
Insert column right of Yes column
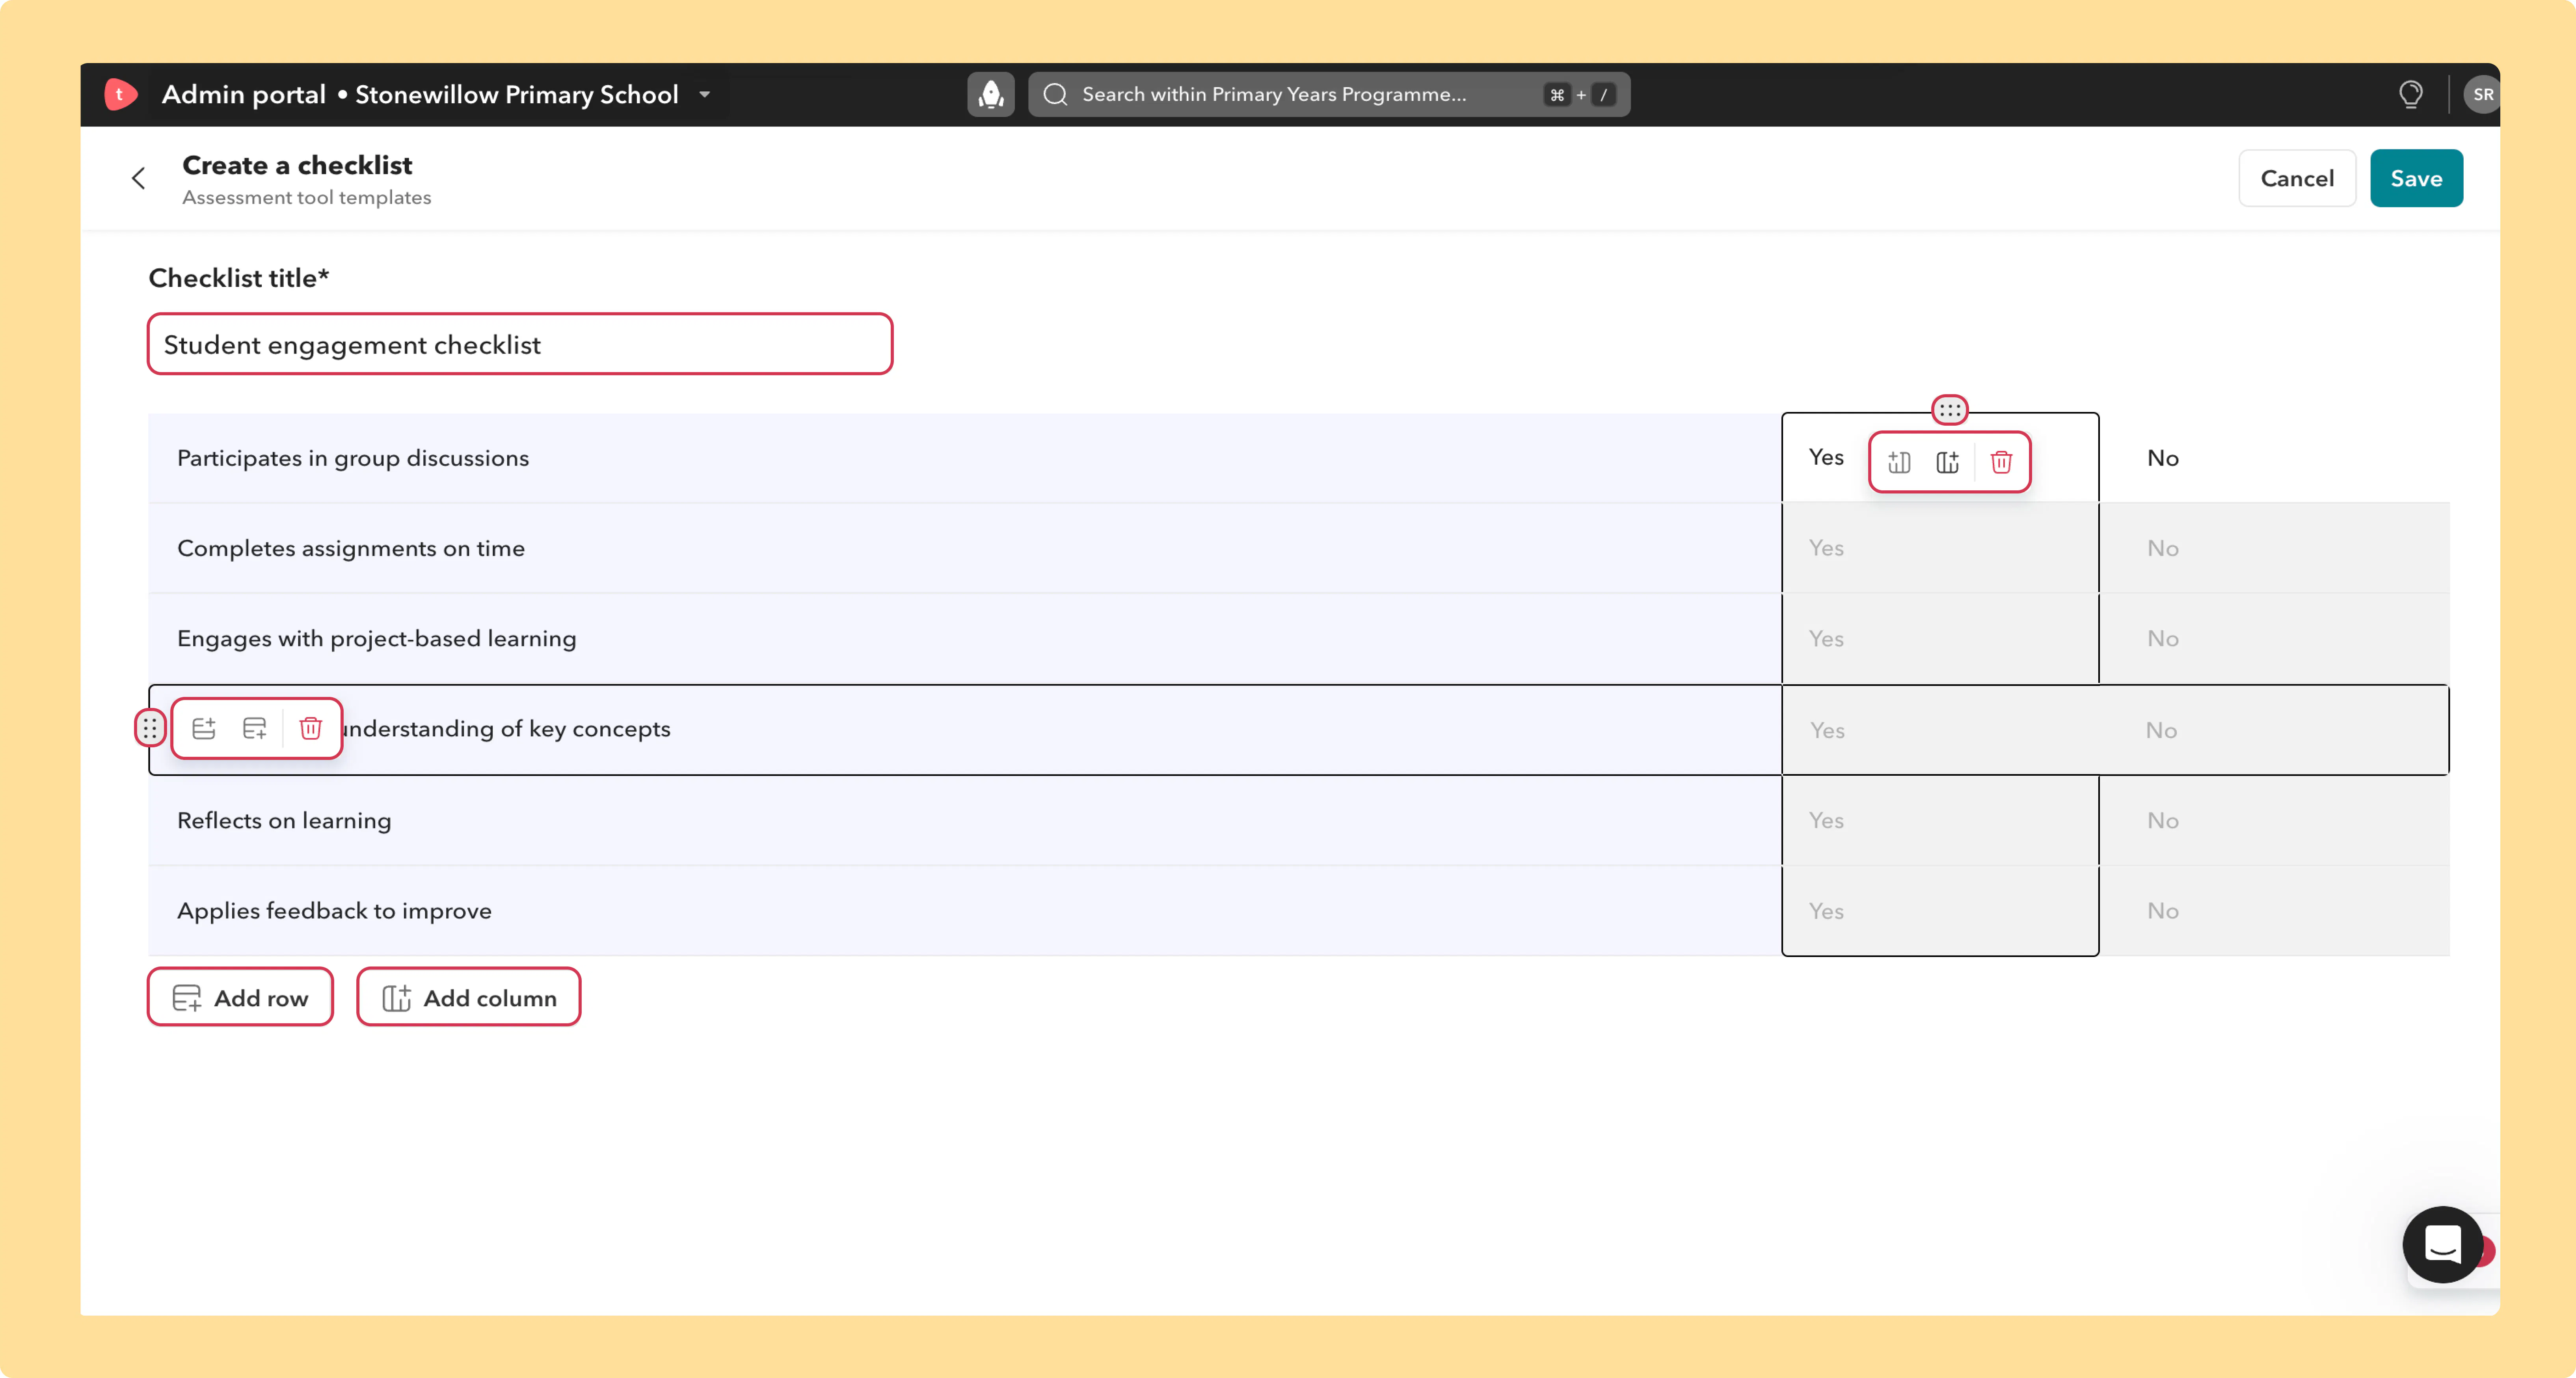tap(1947, 462)
